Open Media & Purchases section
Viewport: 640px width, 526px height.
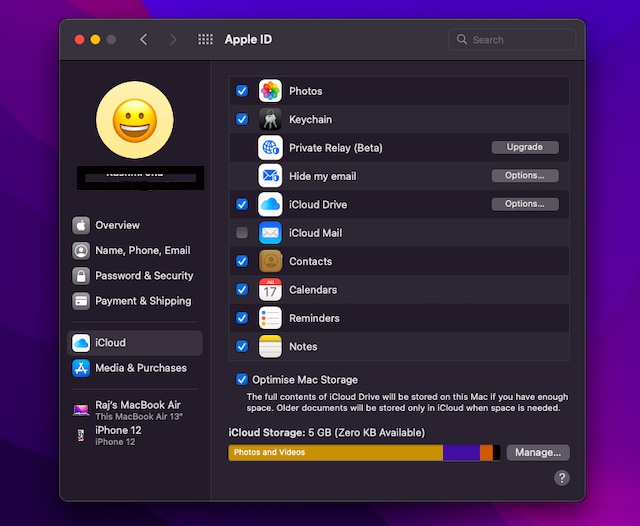click(135, 368)
